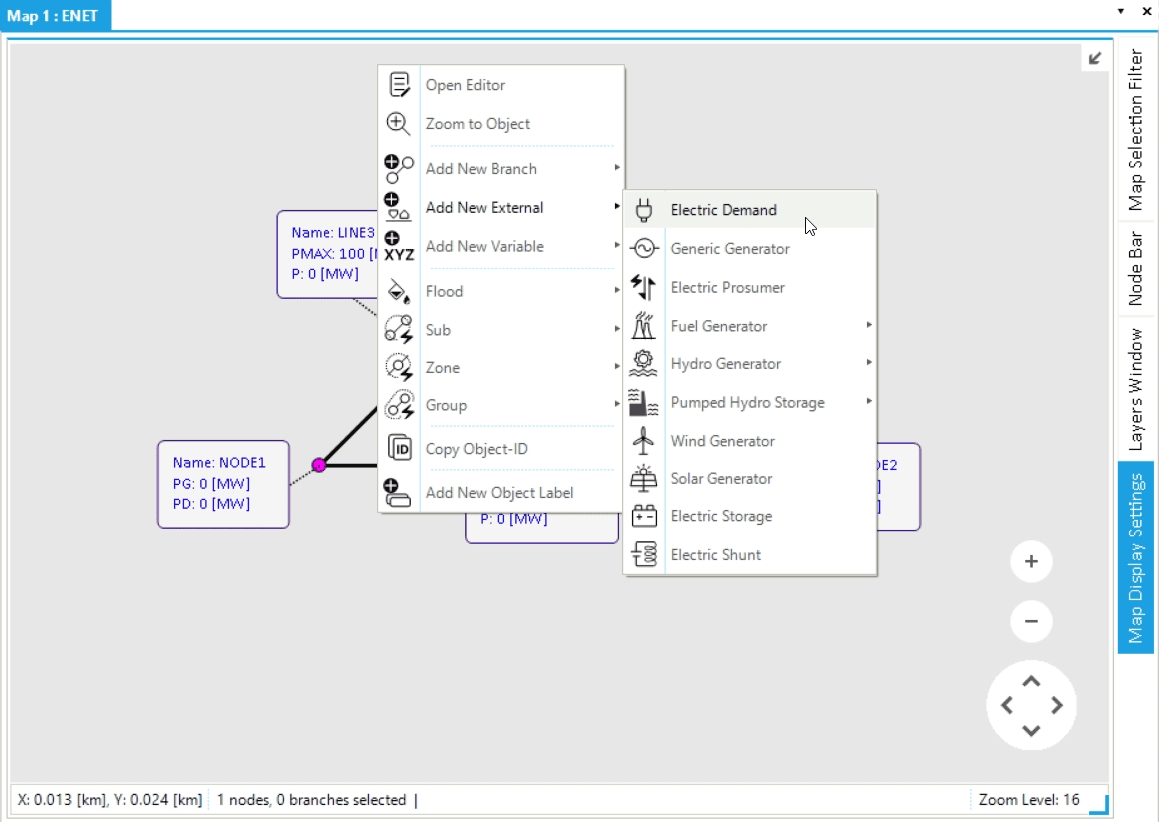Expand the Fuel Generator submenu arrow
Screen dimensions: 1159x822
point(869,325)
